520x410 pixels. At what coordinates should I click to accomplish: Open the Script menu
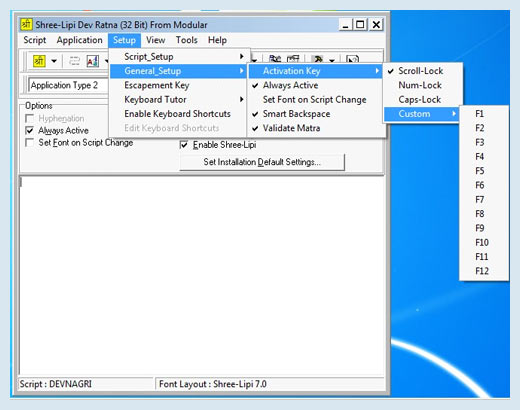(x=35, y=40)
